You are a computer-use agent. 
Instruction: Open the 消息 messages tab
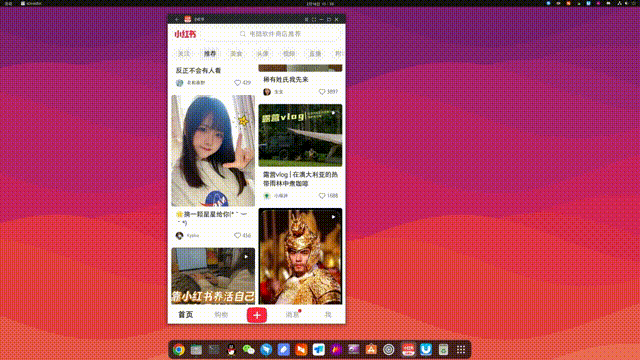point(292,315)
